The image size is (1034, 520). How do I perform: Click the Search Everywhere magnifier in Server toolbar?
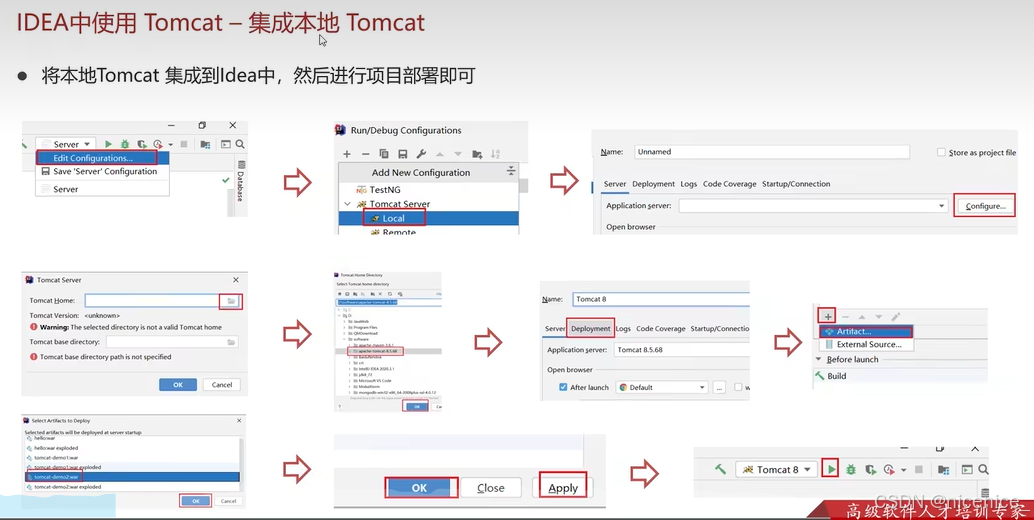tap(240, 144)
